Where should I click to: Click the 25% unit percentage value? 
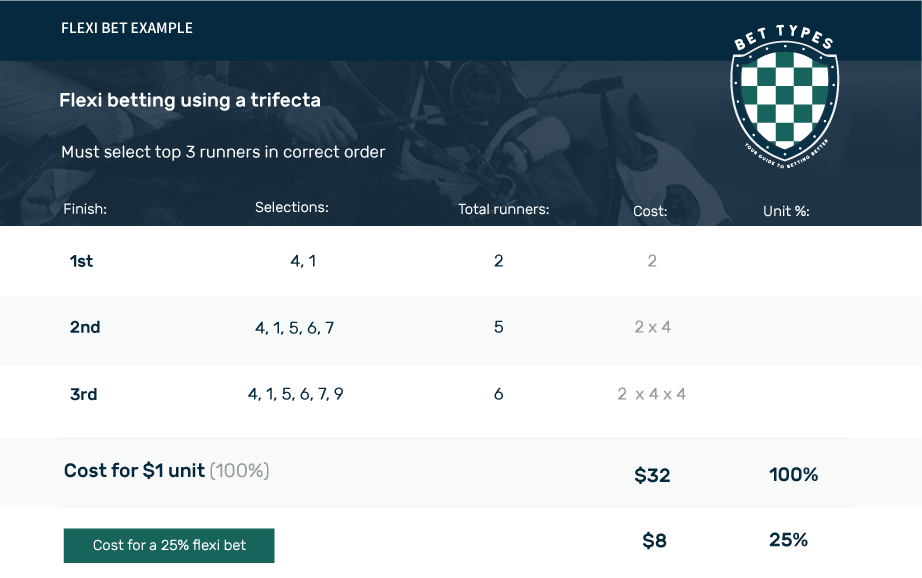coord(789,540)
